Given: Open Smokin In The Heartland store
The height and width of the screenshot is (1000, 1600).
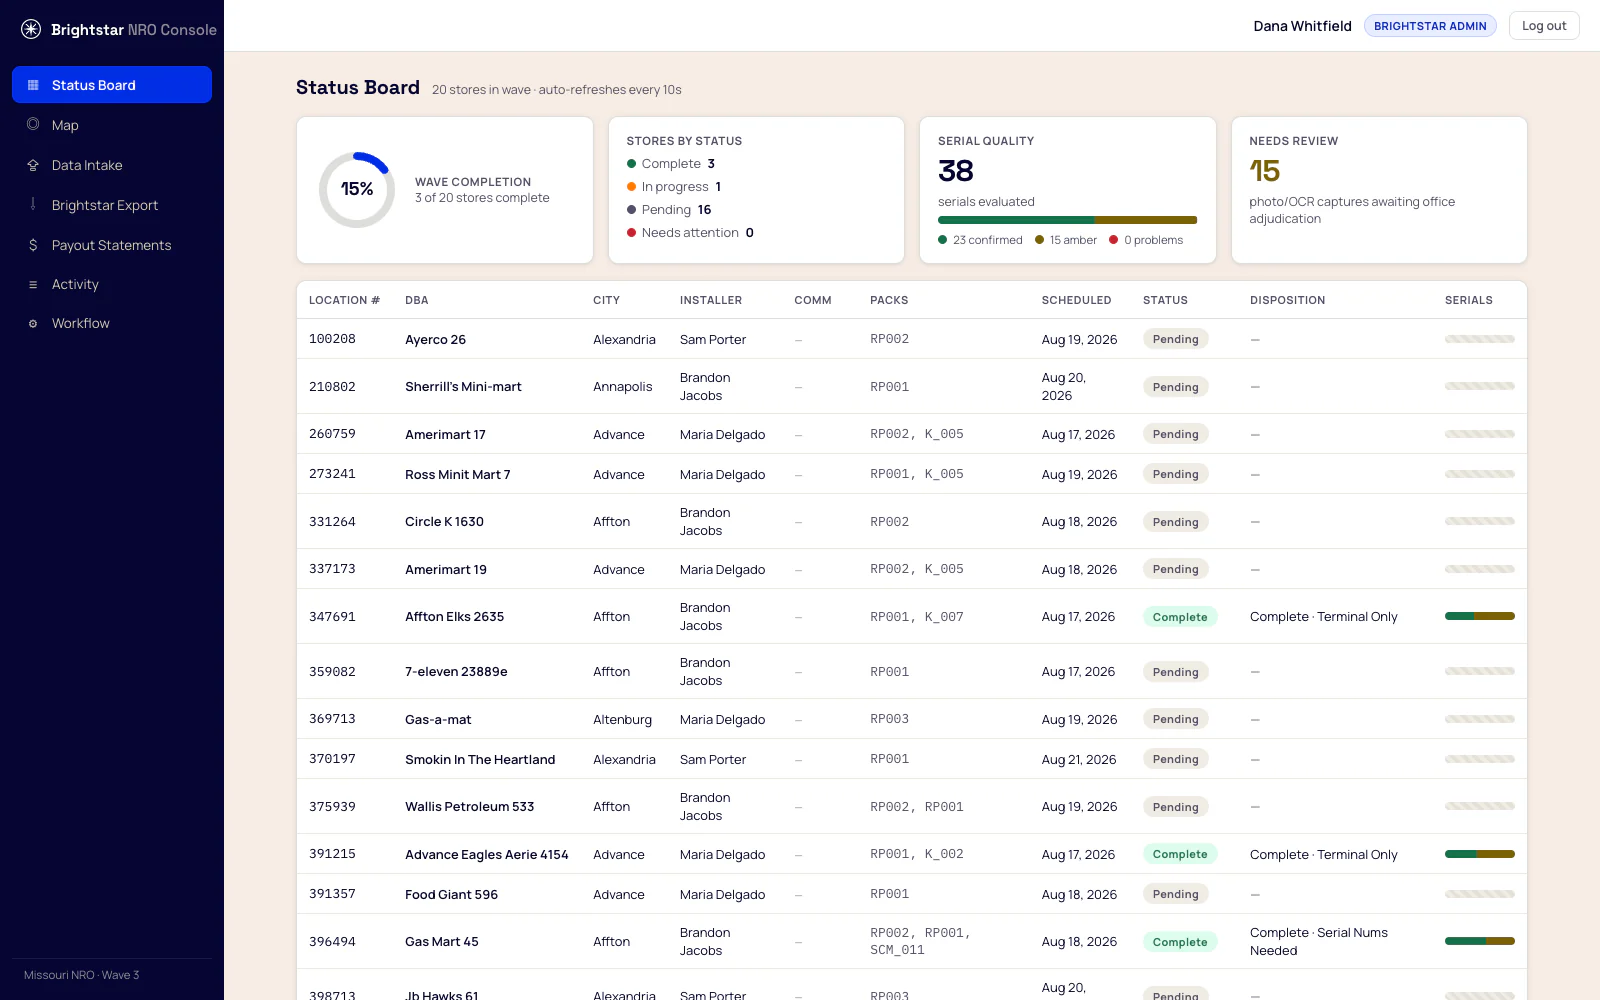Looking at the screenshot, I should pos(480,760).
